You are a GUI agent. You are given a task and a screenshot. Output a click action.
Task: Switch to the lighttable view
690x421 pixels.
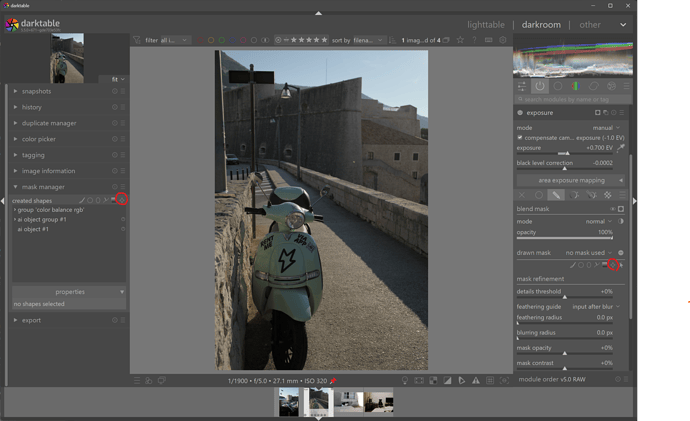(486, 24)
